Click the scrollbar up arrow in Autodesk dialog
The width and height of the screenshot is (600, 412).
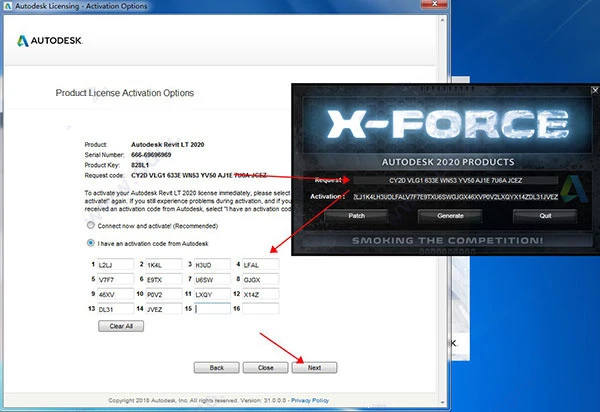(x=442, y=20)
